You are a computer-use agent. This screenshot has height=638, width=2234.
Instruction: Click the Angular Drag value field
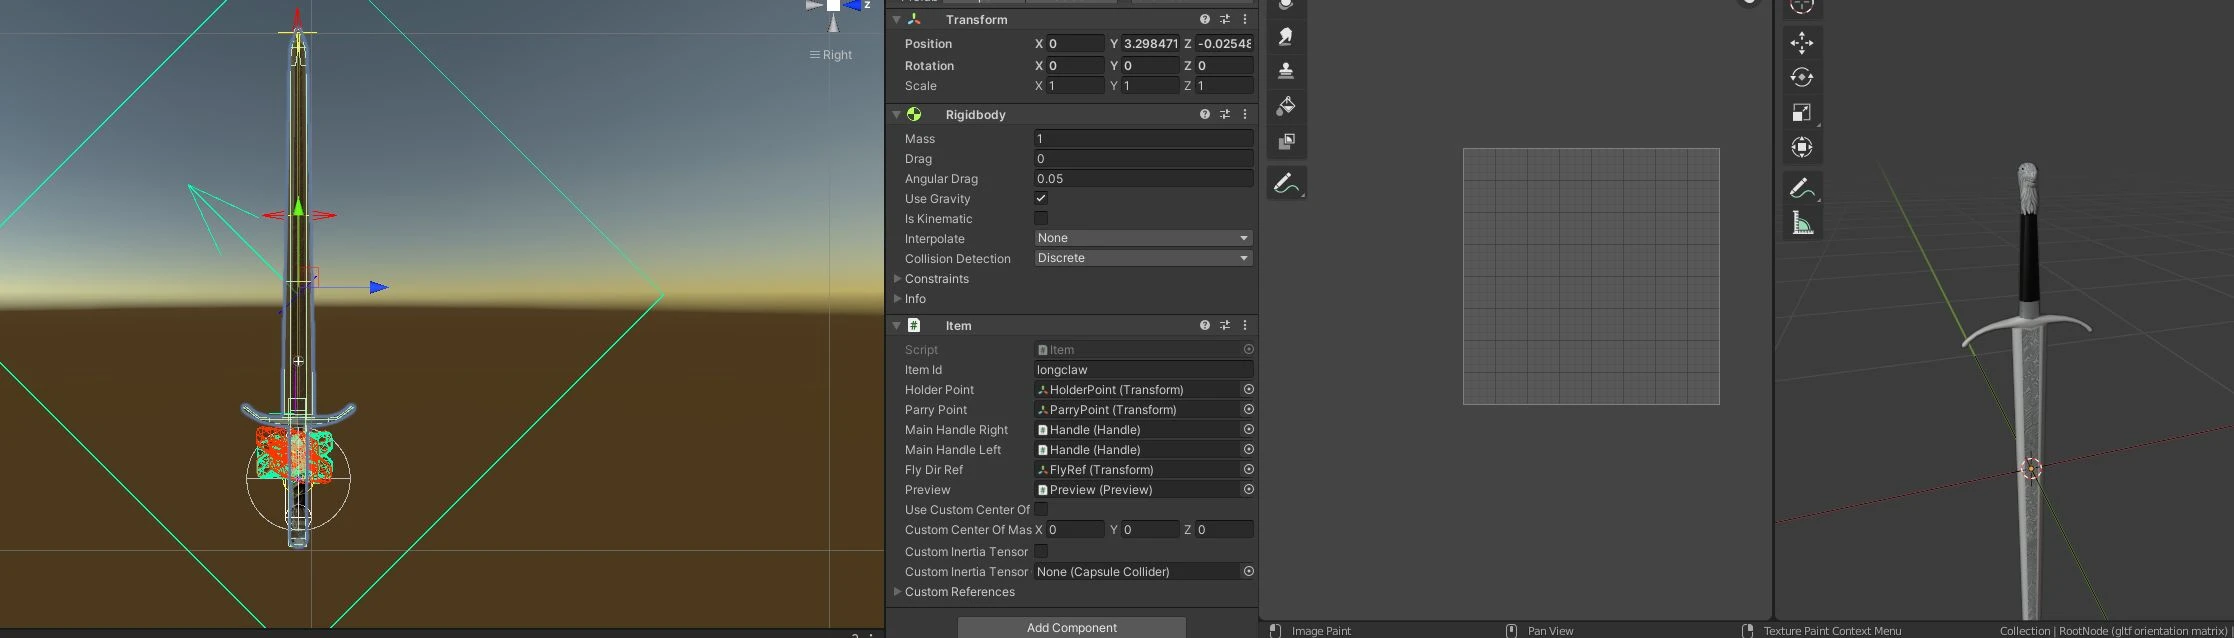[1143, 178]
